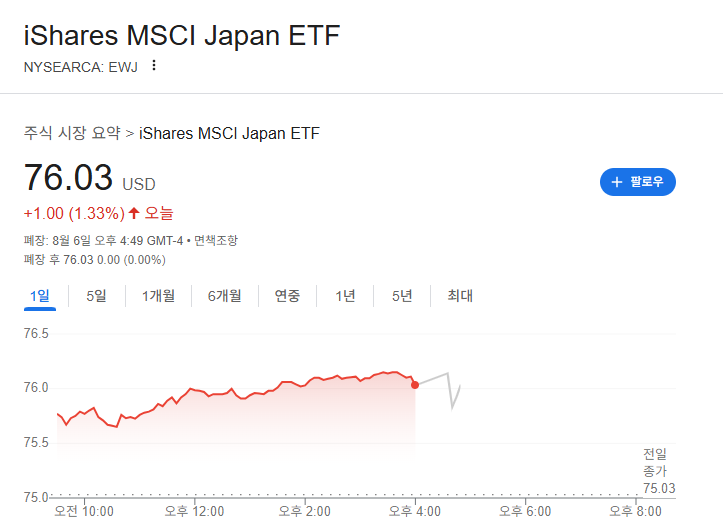Open the 1년 chart view
The width and height of the screenshot is (723, 525).
click(345, 296)
